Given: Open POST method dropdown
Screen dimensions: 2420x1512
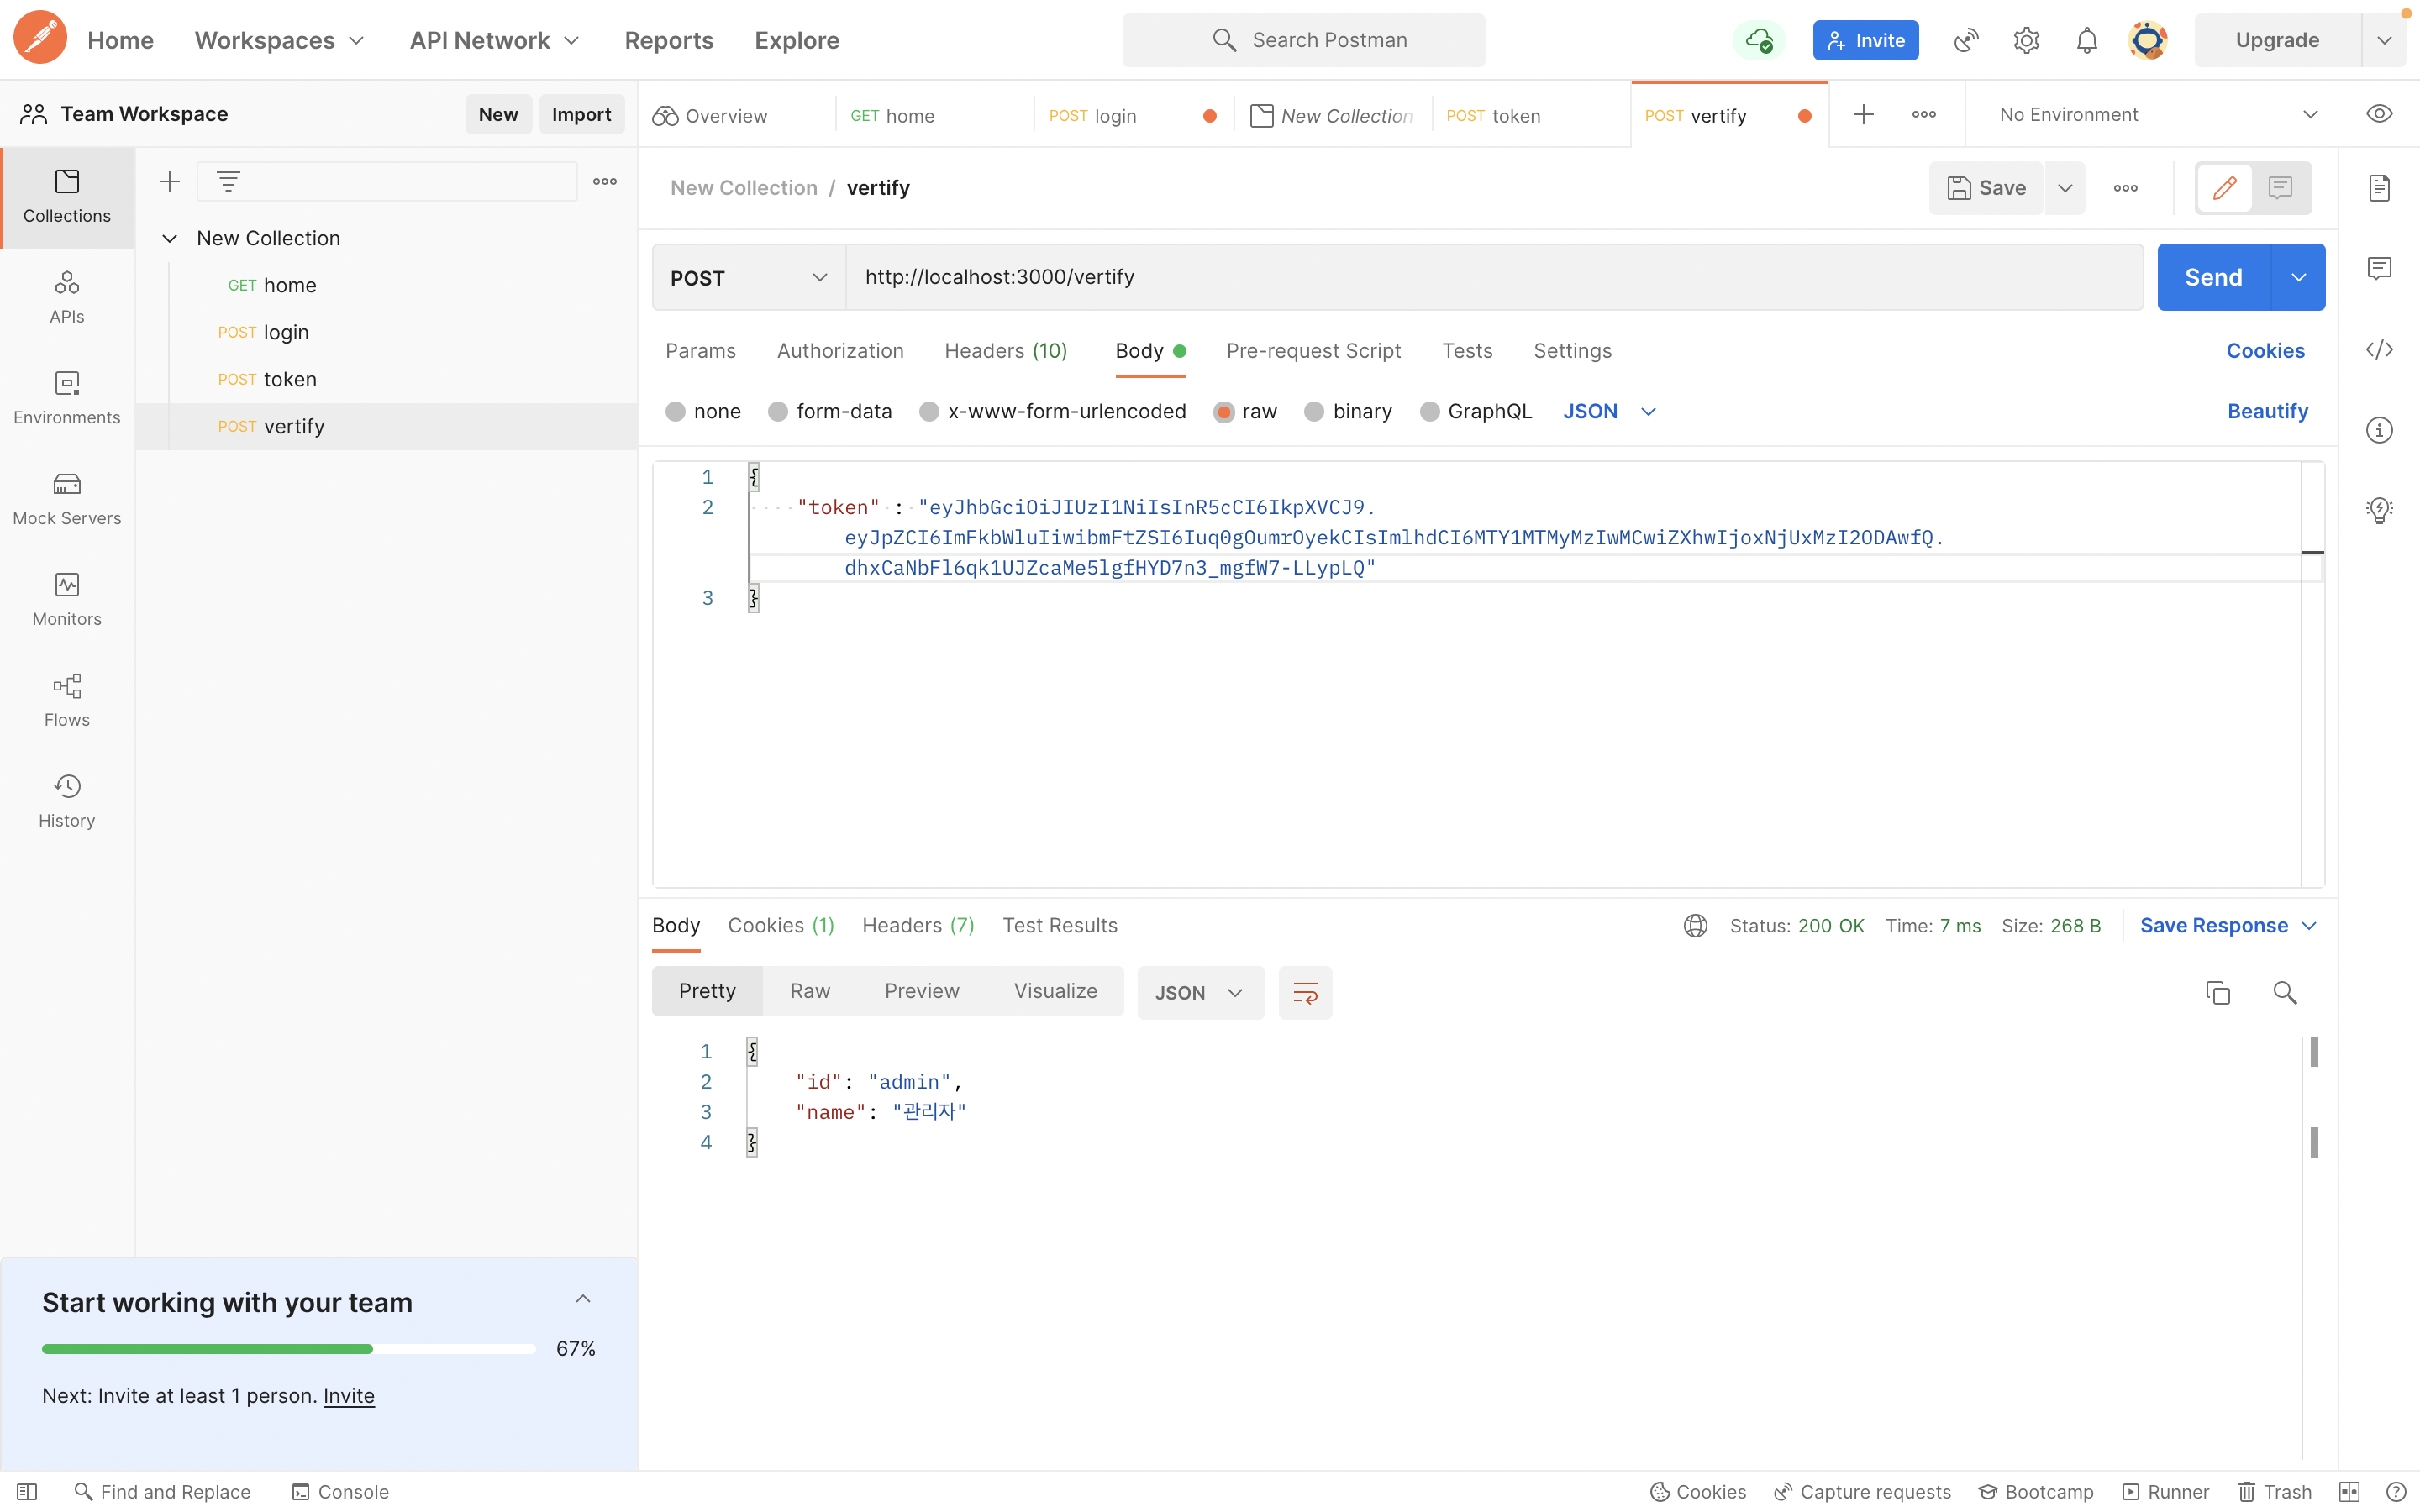Looking at the screenshot, I should 749,277.
